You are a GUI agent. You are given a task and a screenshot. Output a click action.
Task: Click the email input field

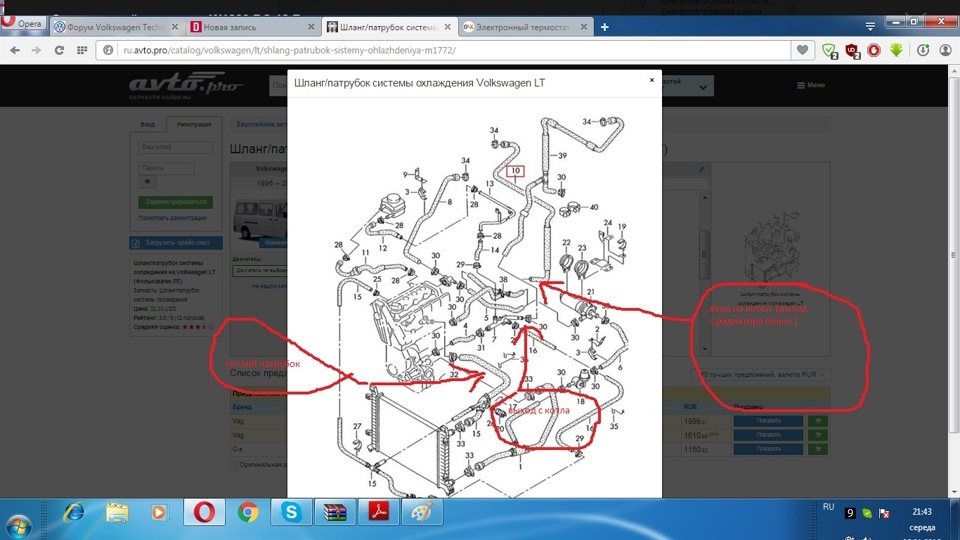(x=175, y=147)
